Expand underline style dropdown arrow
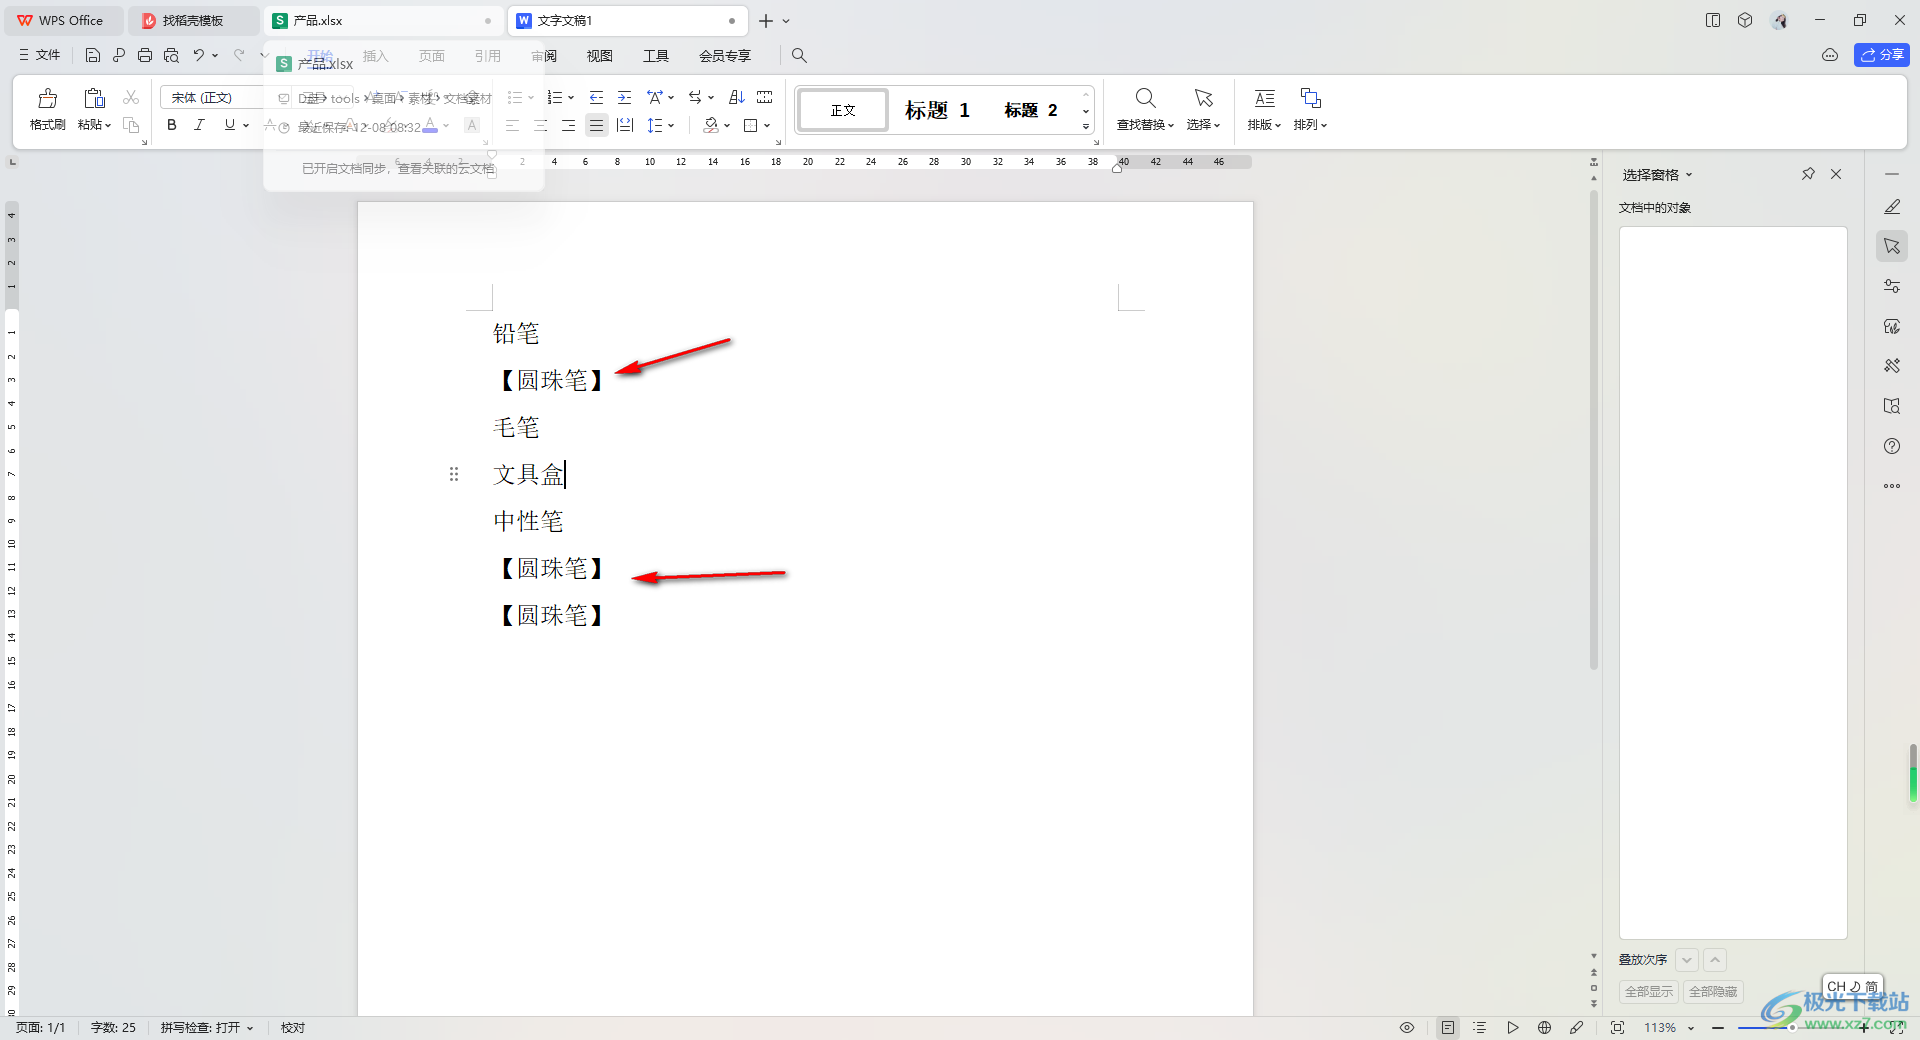The width and height of the screenshot is (1920, 1040). coord(246,125)
